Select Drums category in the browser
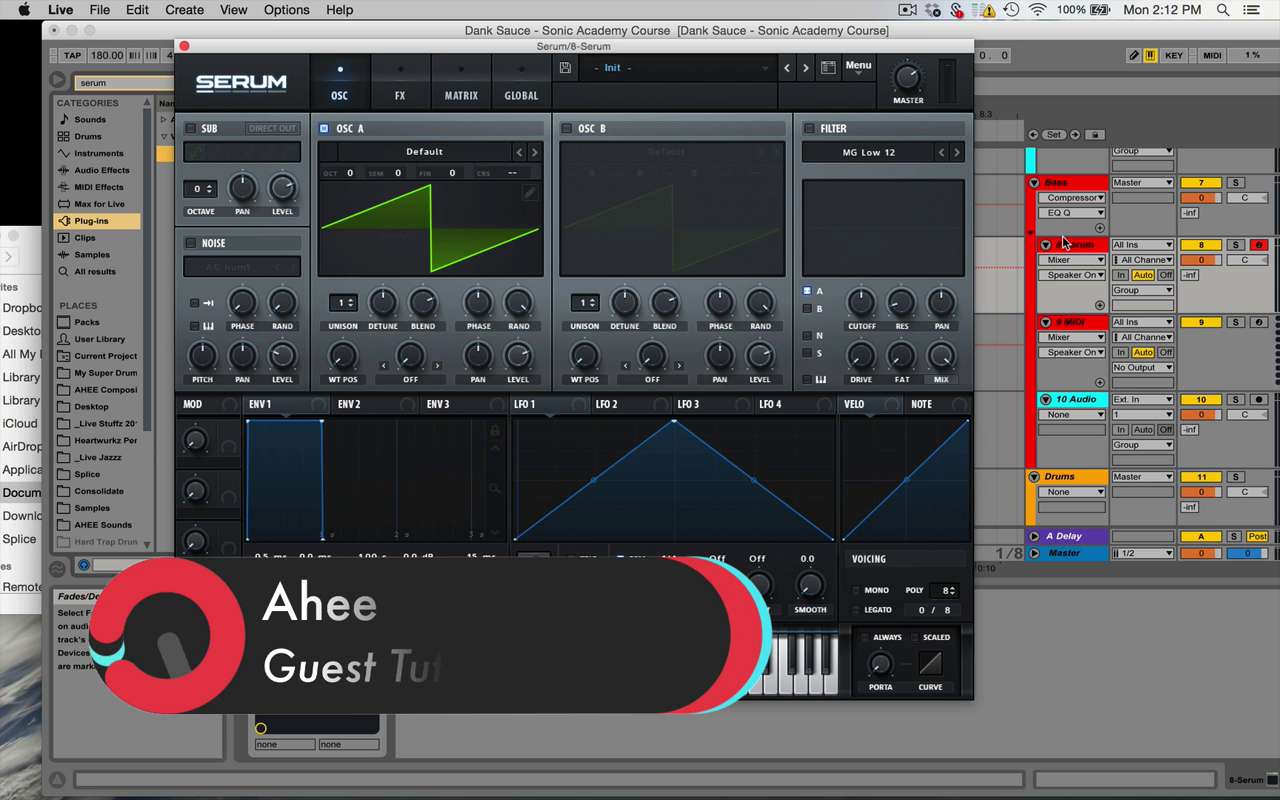1280x800 pixels. click(x=88, y=136)
